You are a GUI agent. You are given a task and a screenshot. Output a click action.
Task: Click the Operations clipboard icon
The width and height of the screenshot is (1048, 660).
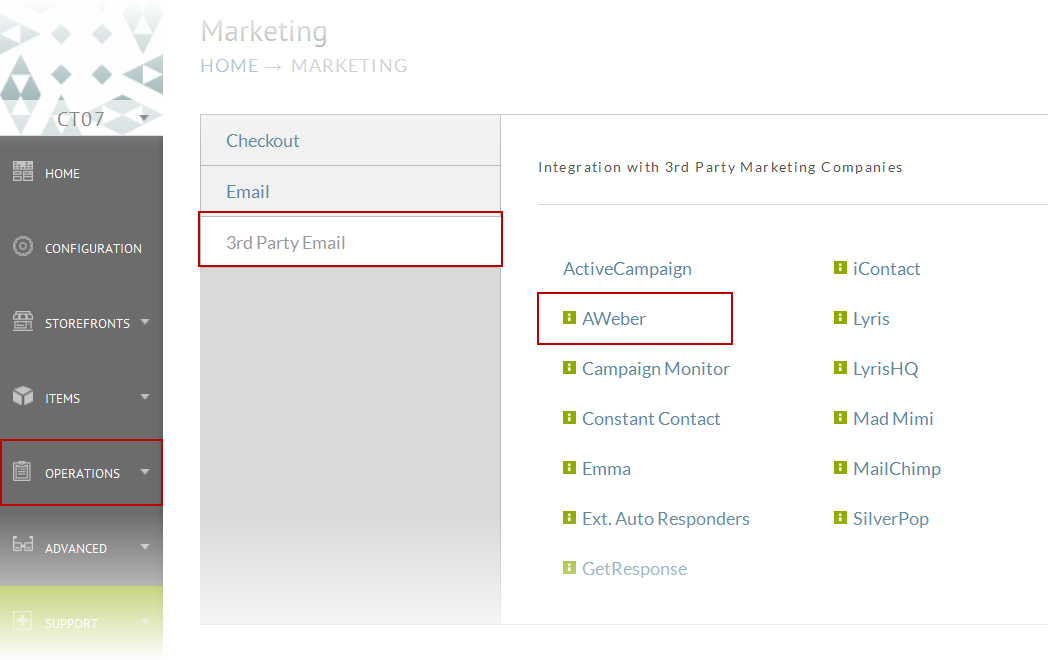tap(22, 471)
